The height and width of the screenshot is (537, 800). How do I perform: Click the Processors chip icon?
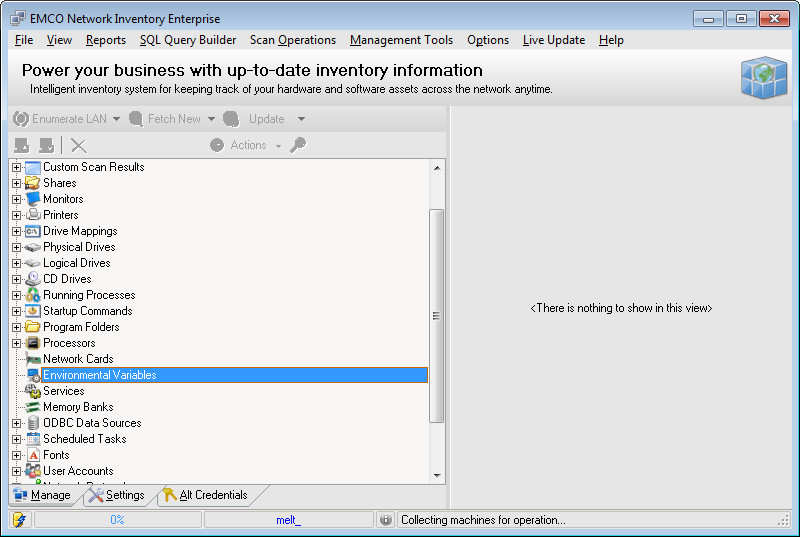[33, 343]
